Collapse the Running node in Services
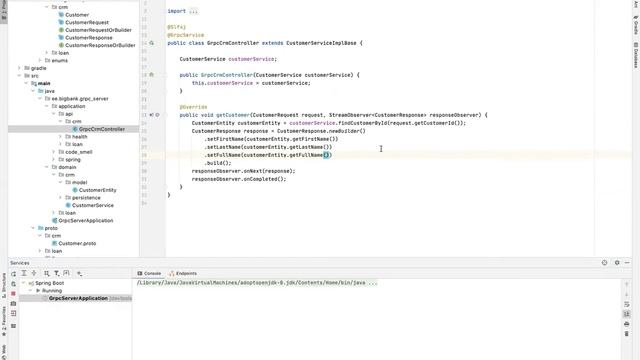 (x=31, y=291)
